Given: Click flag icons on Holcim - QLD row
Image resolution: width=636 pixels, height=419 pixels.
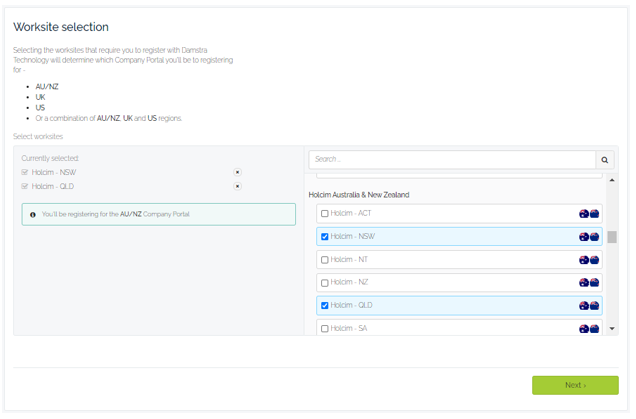Looking at the screenshot, I should point(589,306).
